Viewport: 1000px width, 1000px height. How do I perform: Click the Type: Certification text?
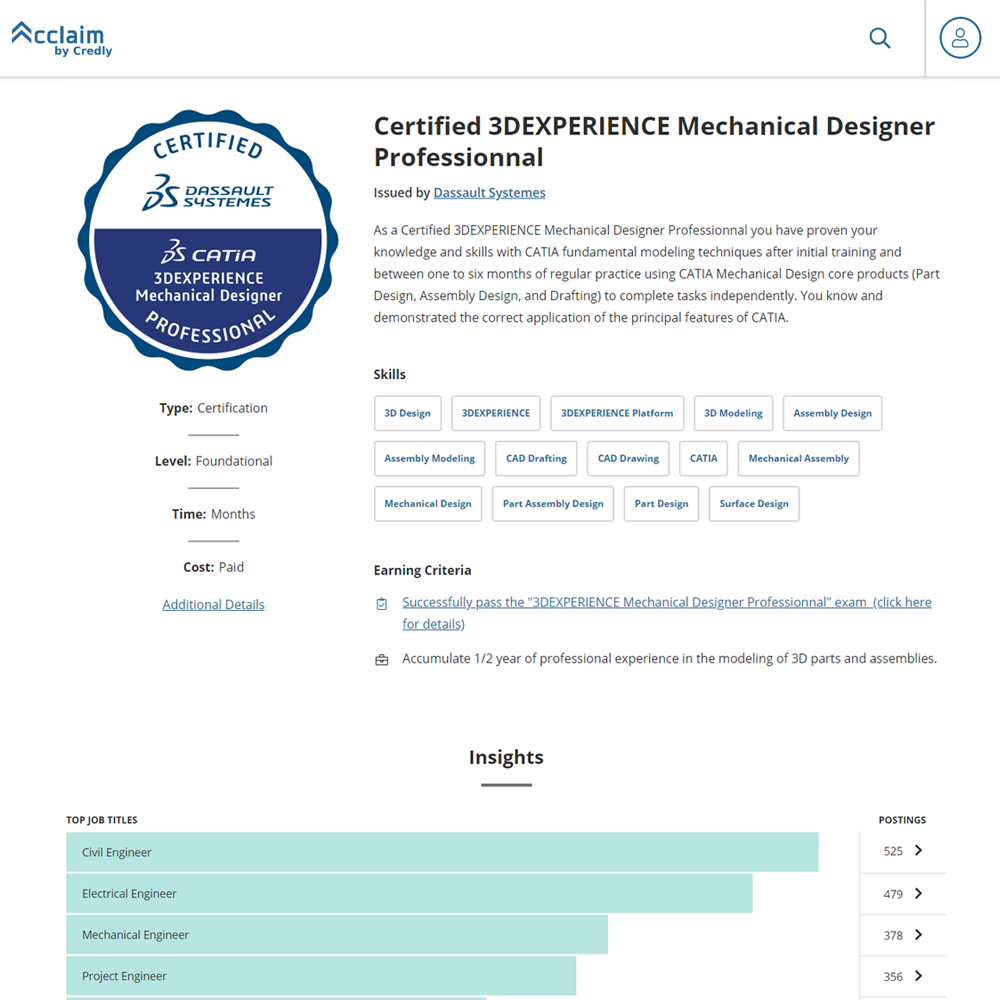coord(214,408)
